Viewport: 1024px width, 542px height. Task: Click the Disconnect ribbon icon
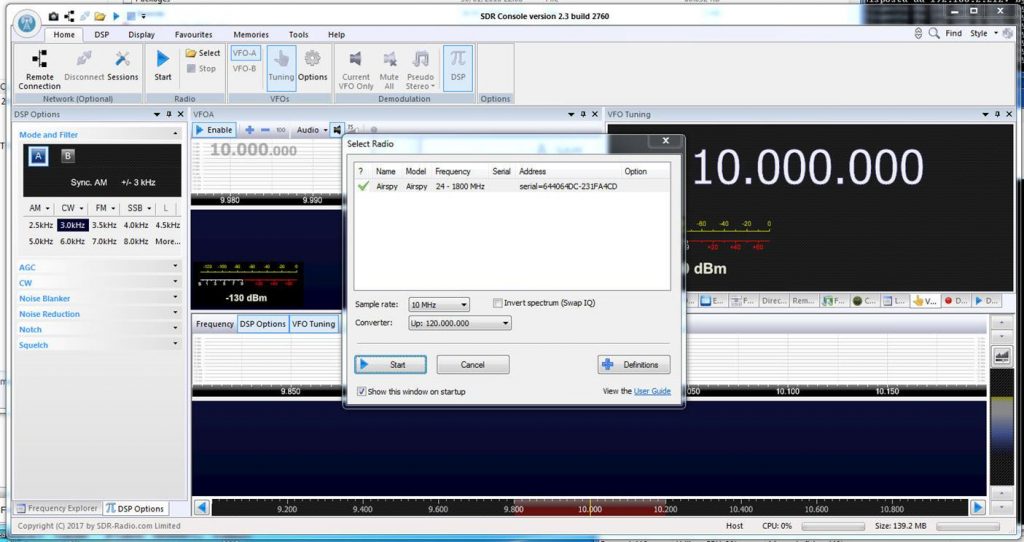pyautogui.click(x=84, y=66)
